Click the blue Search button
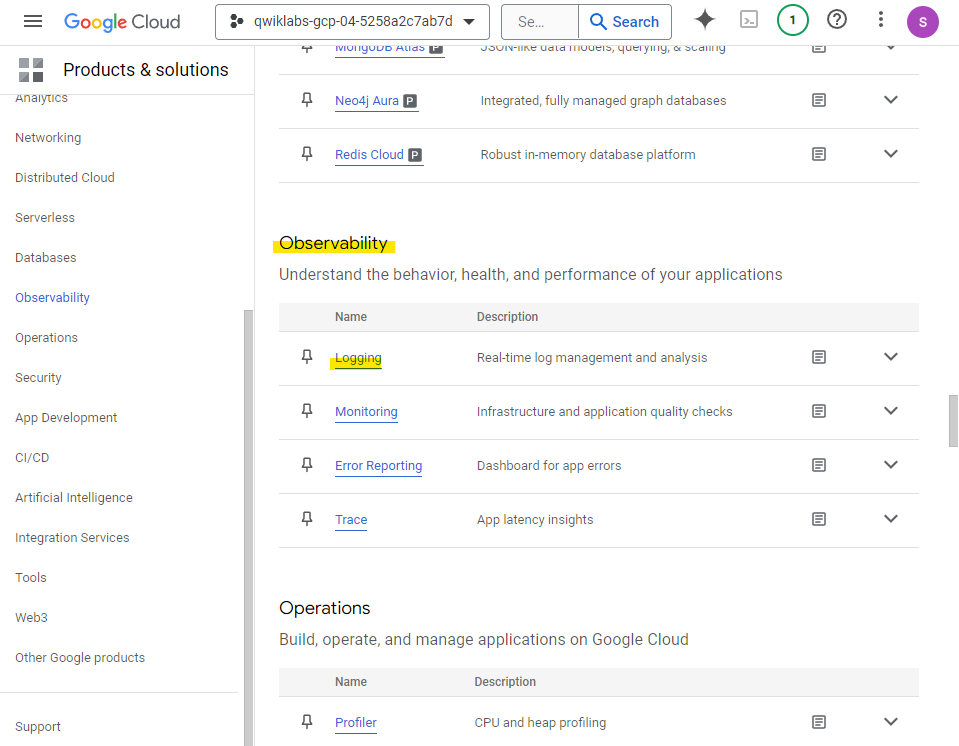 point(625,21)
